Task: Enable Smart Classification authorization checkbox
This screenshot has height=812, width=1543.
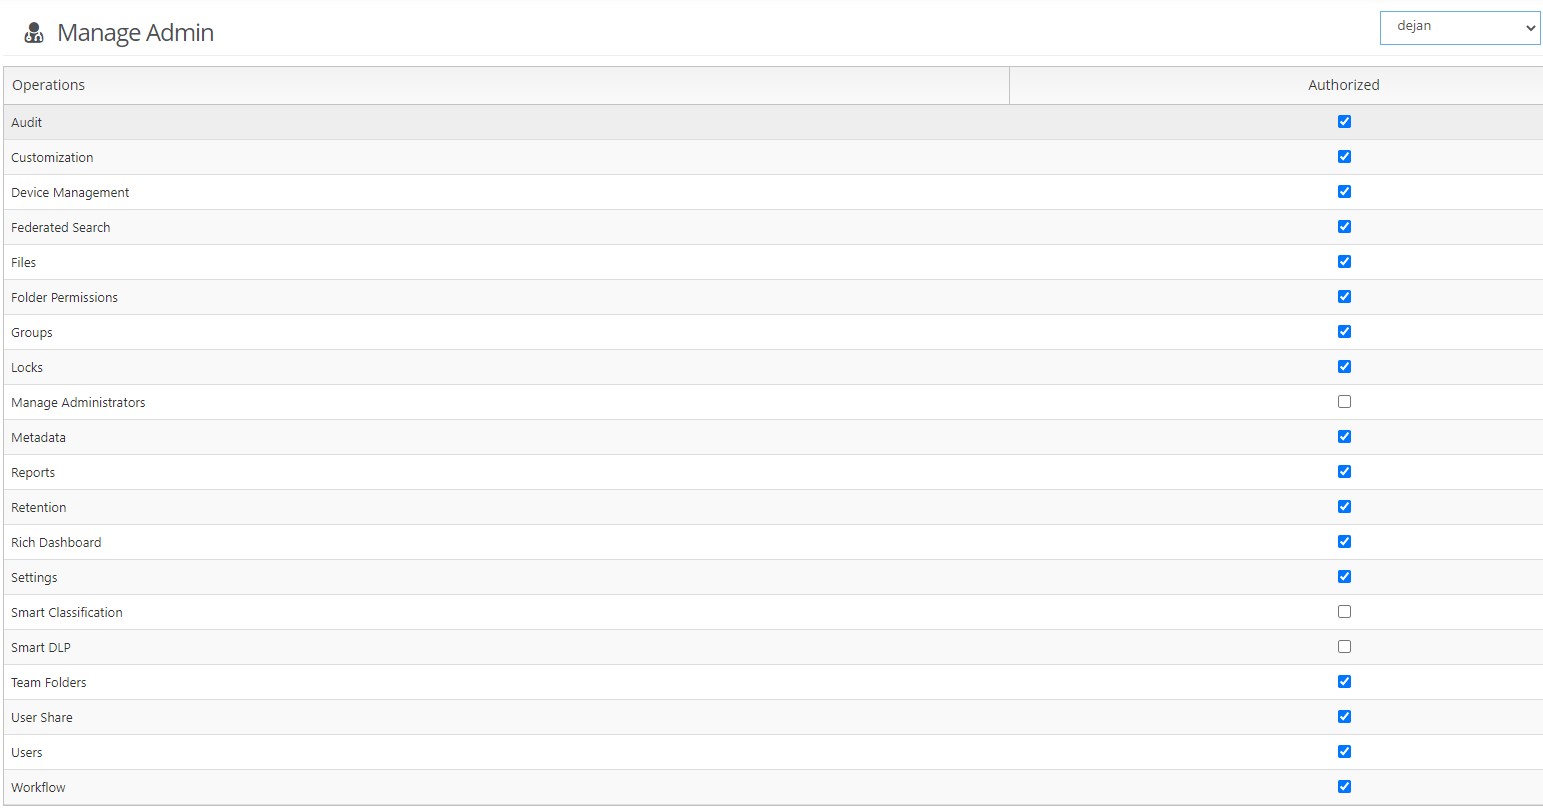Action: (1344, 612)
